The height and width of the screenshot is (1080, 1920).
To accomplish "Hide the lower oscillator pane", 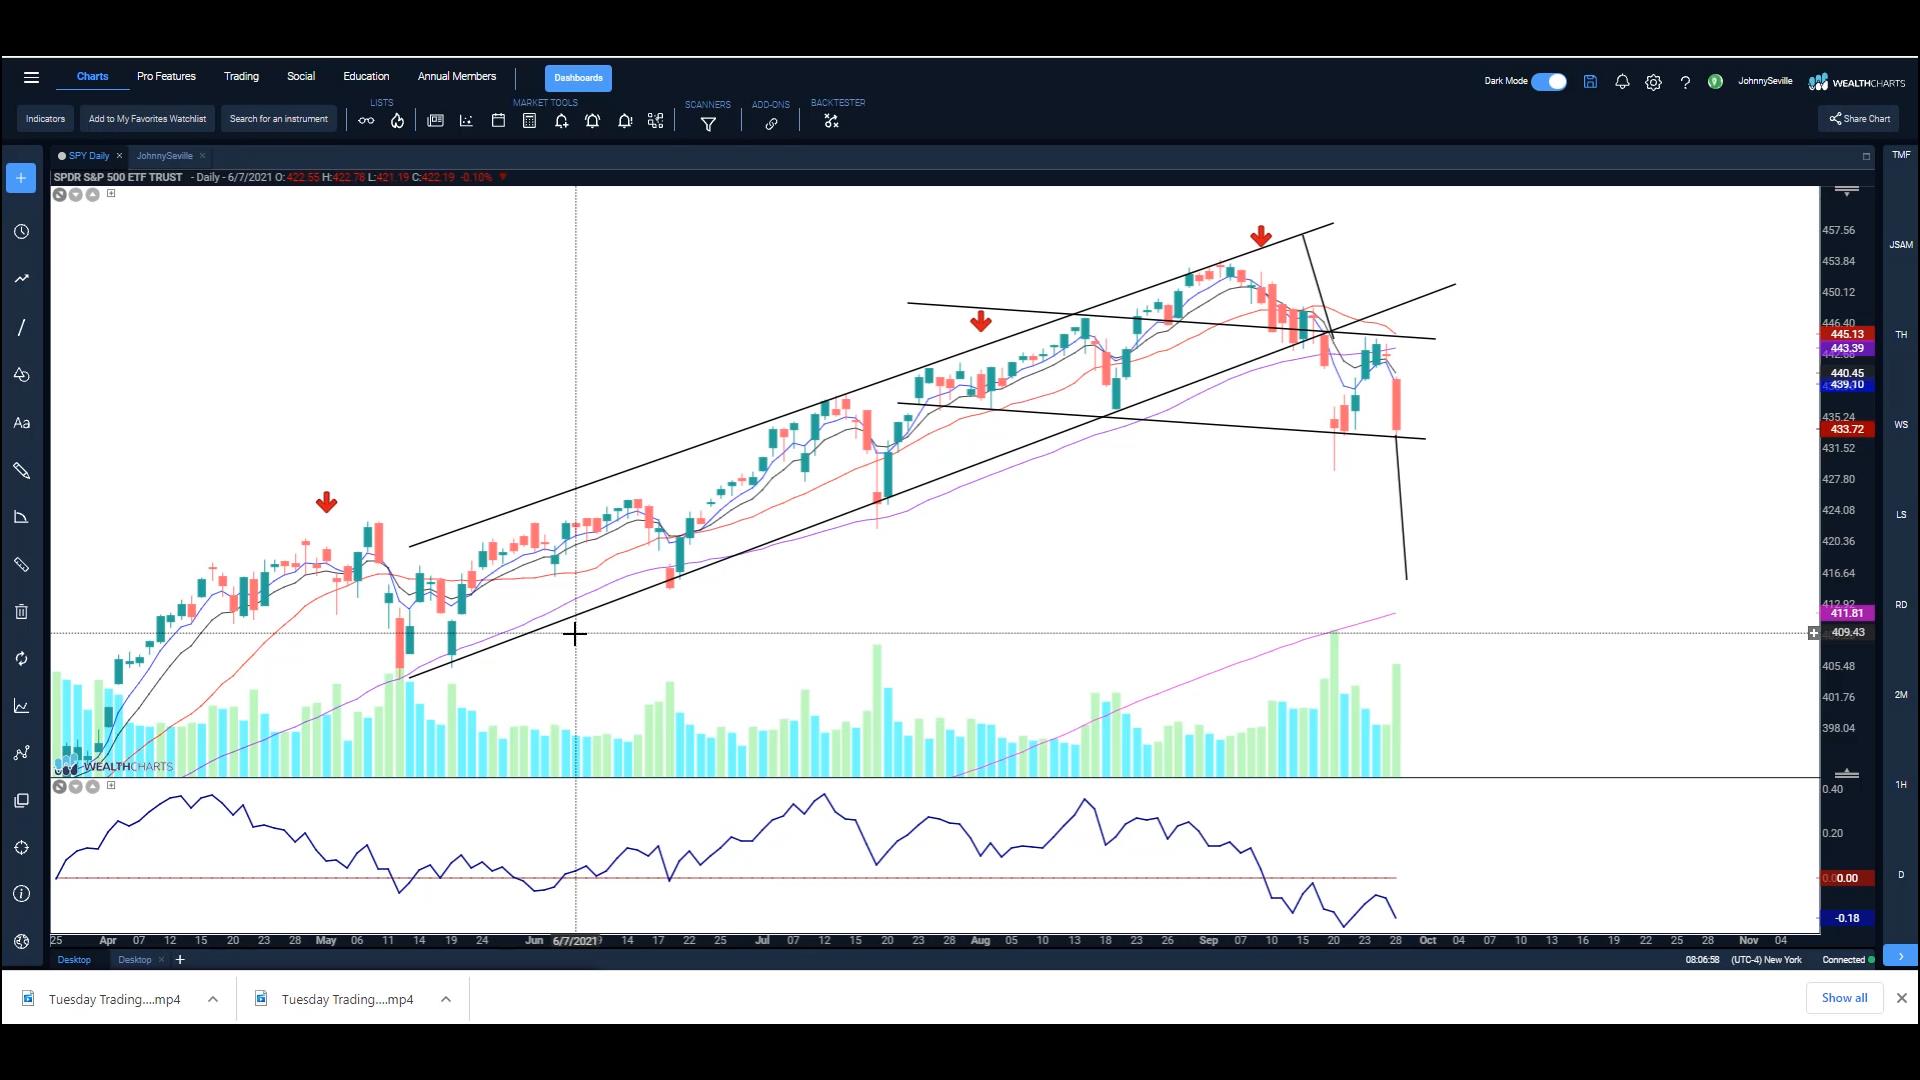I will click(60, 787).
